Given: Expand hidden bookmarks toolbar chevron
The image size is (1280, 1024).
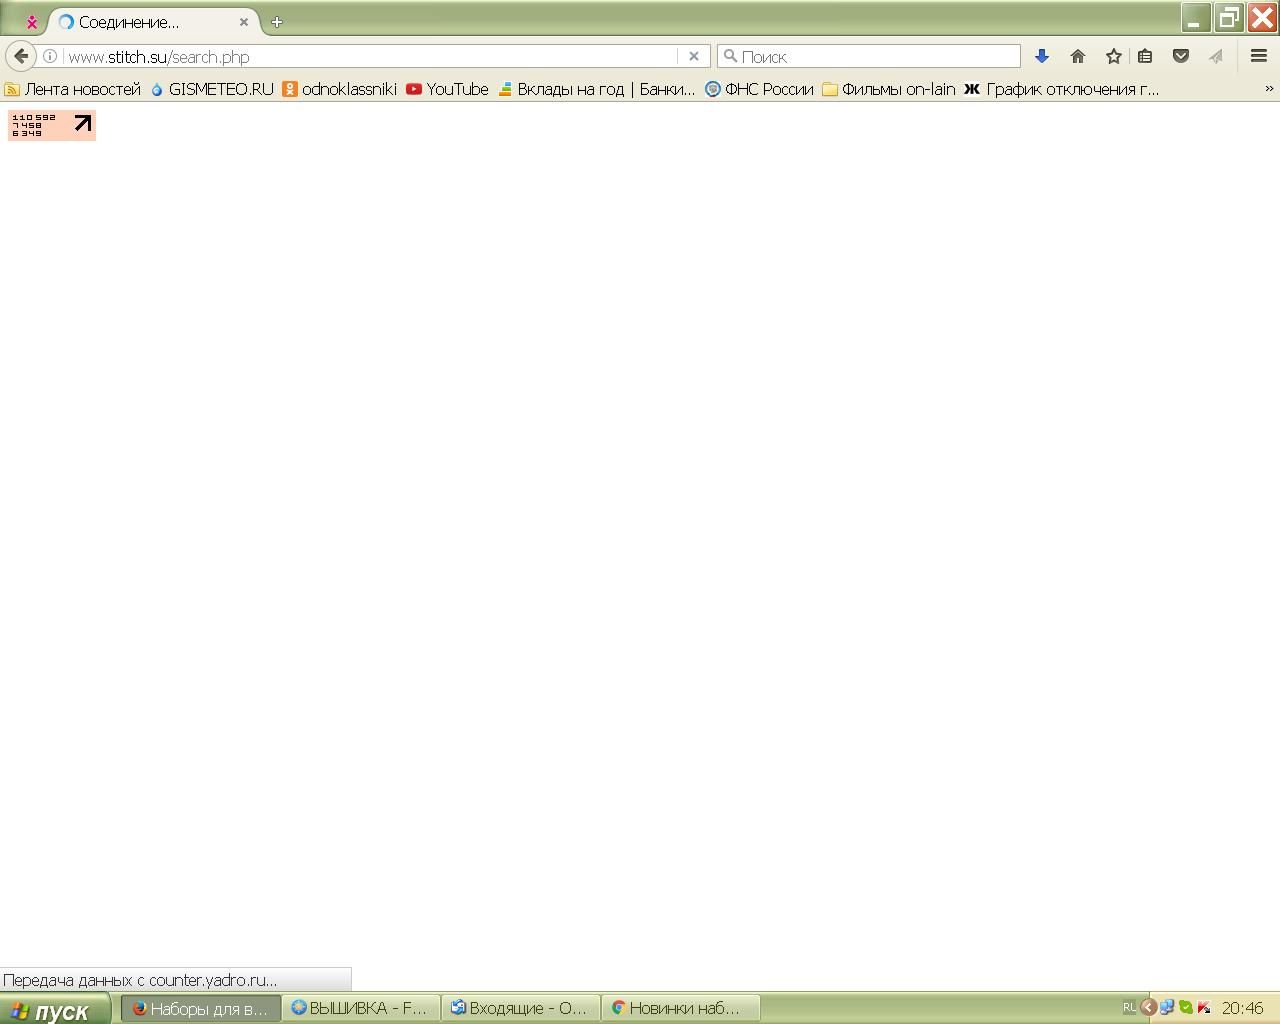Looking at the screenshot, I should coord(1269,89).
